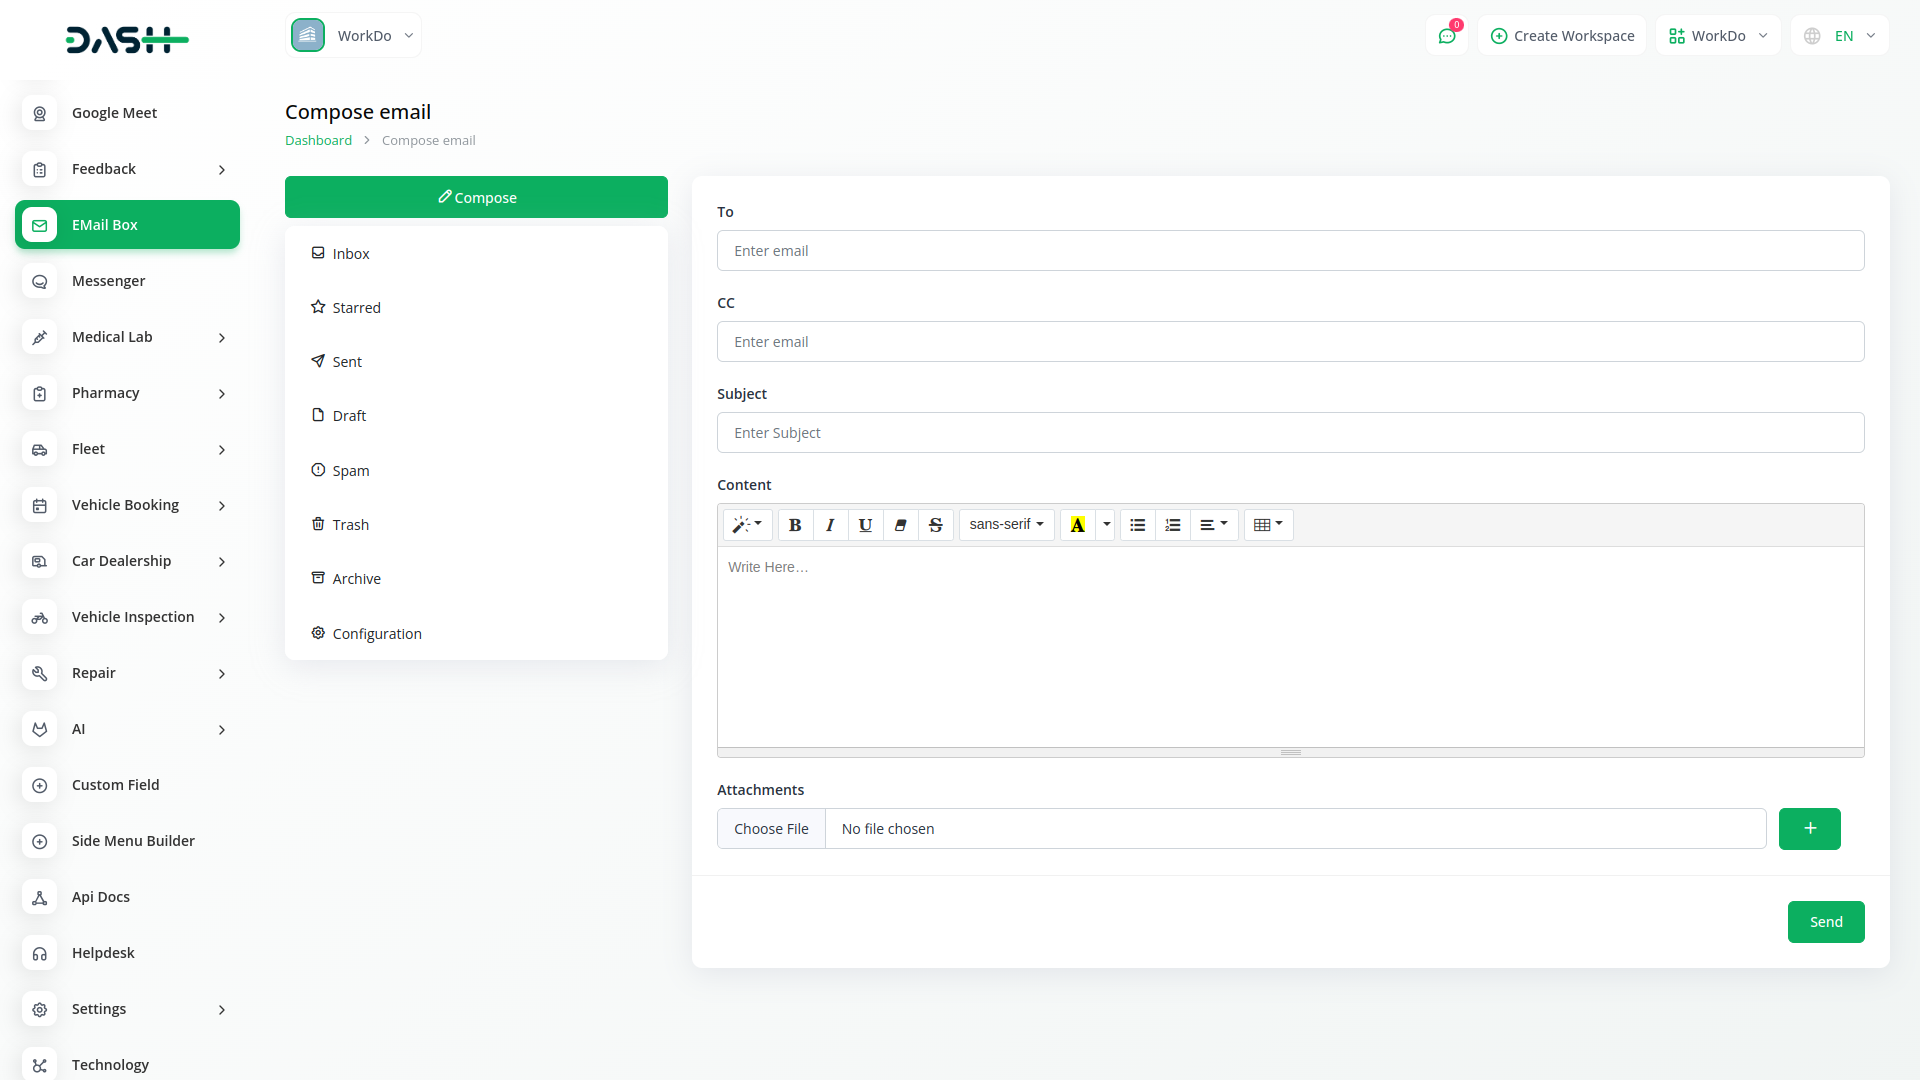The image size is (1920, 1080).
Task: Expand the Medical Lab menu
Action: point(127,337)
